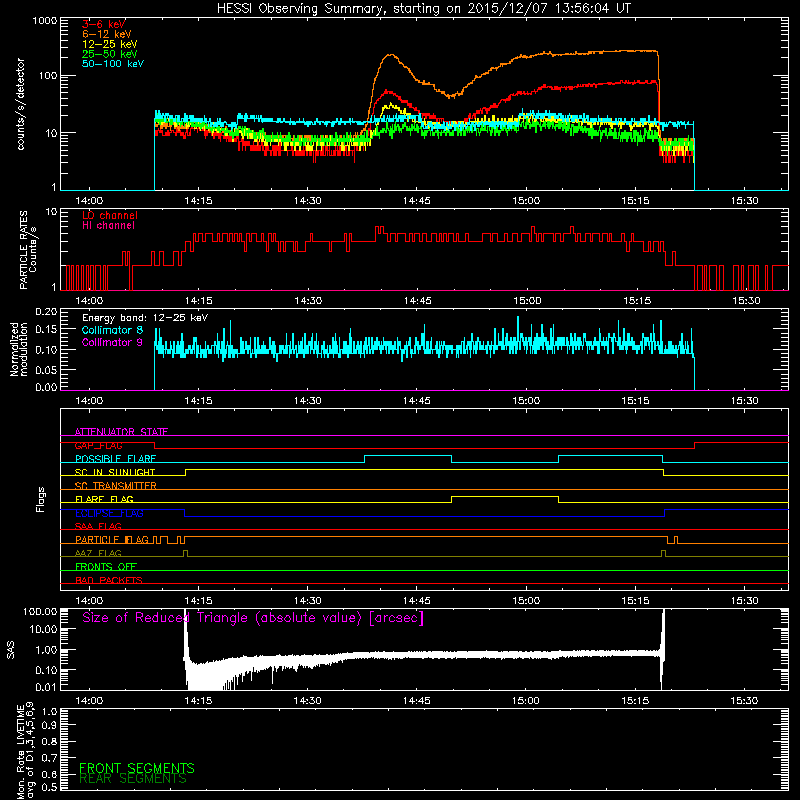Click the cyan '50-100 keV' legend entry
The height and width of the screenshot is (800, 800).
pyautogui.click(x=113, y=64)
